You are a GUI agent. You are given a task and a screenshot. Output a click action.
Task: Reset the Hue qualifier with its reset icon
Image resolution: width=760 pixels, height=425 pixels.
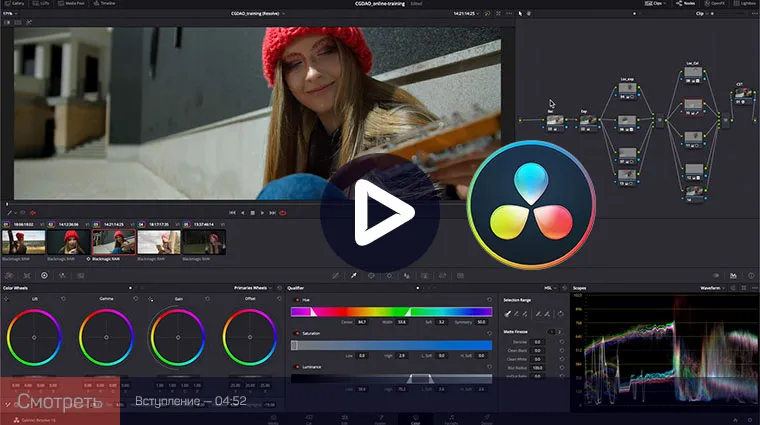489,298
